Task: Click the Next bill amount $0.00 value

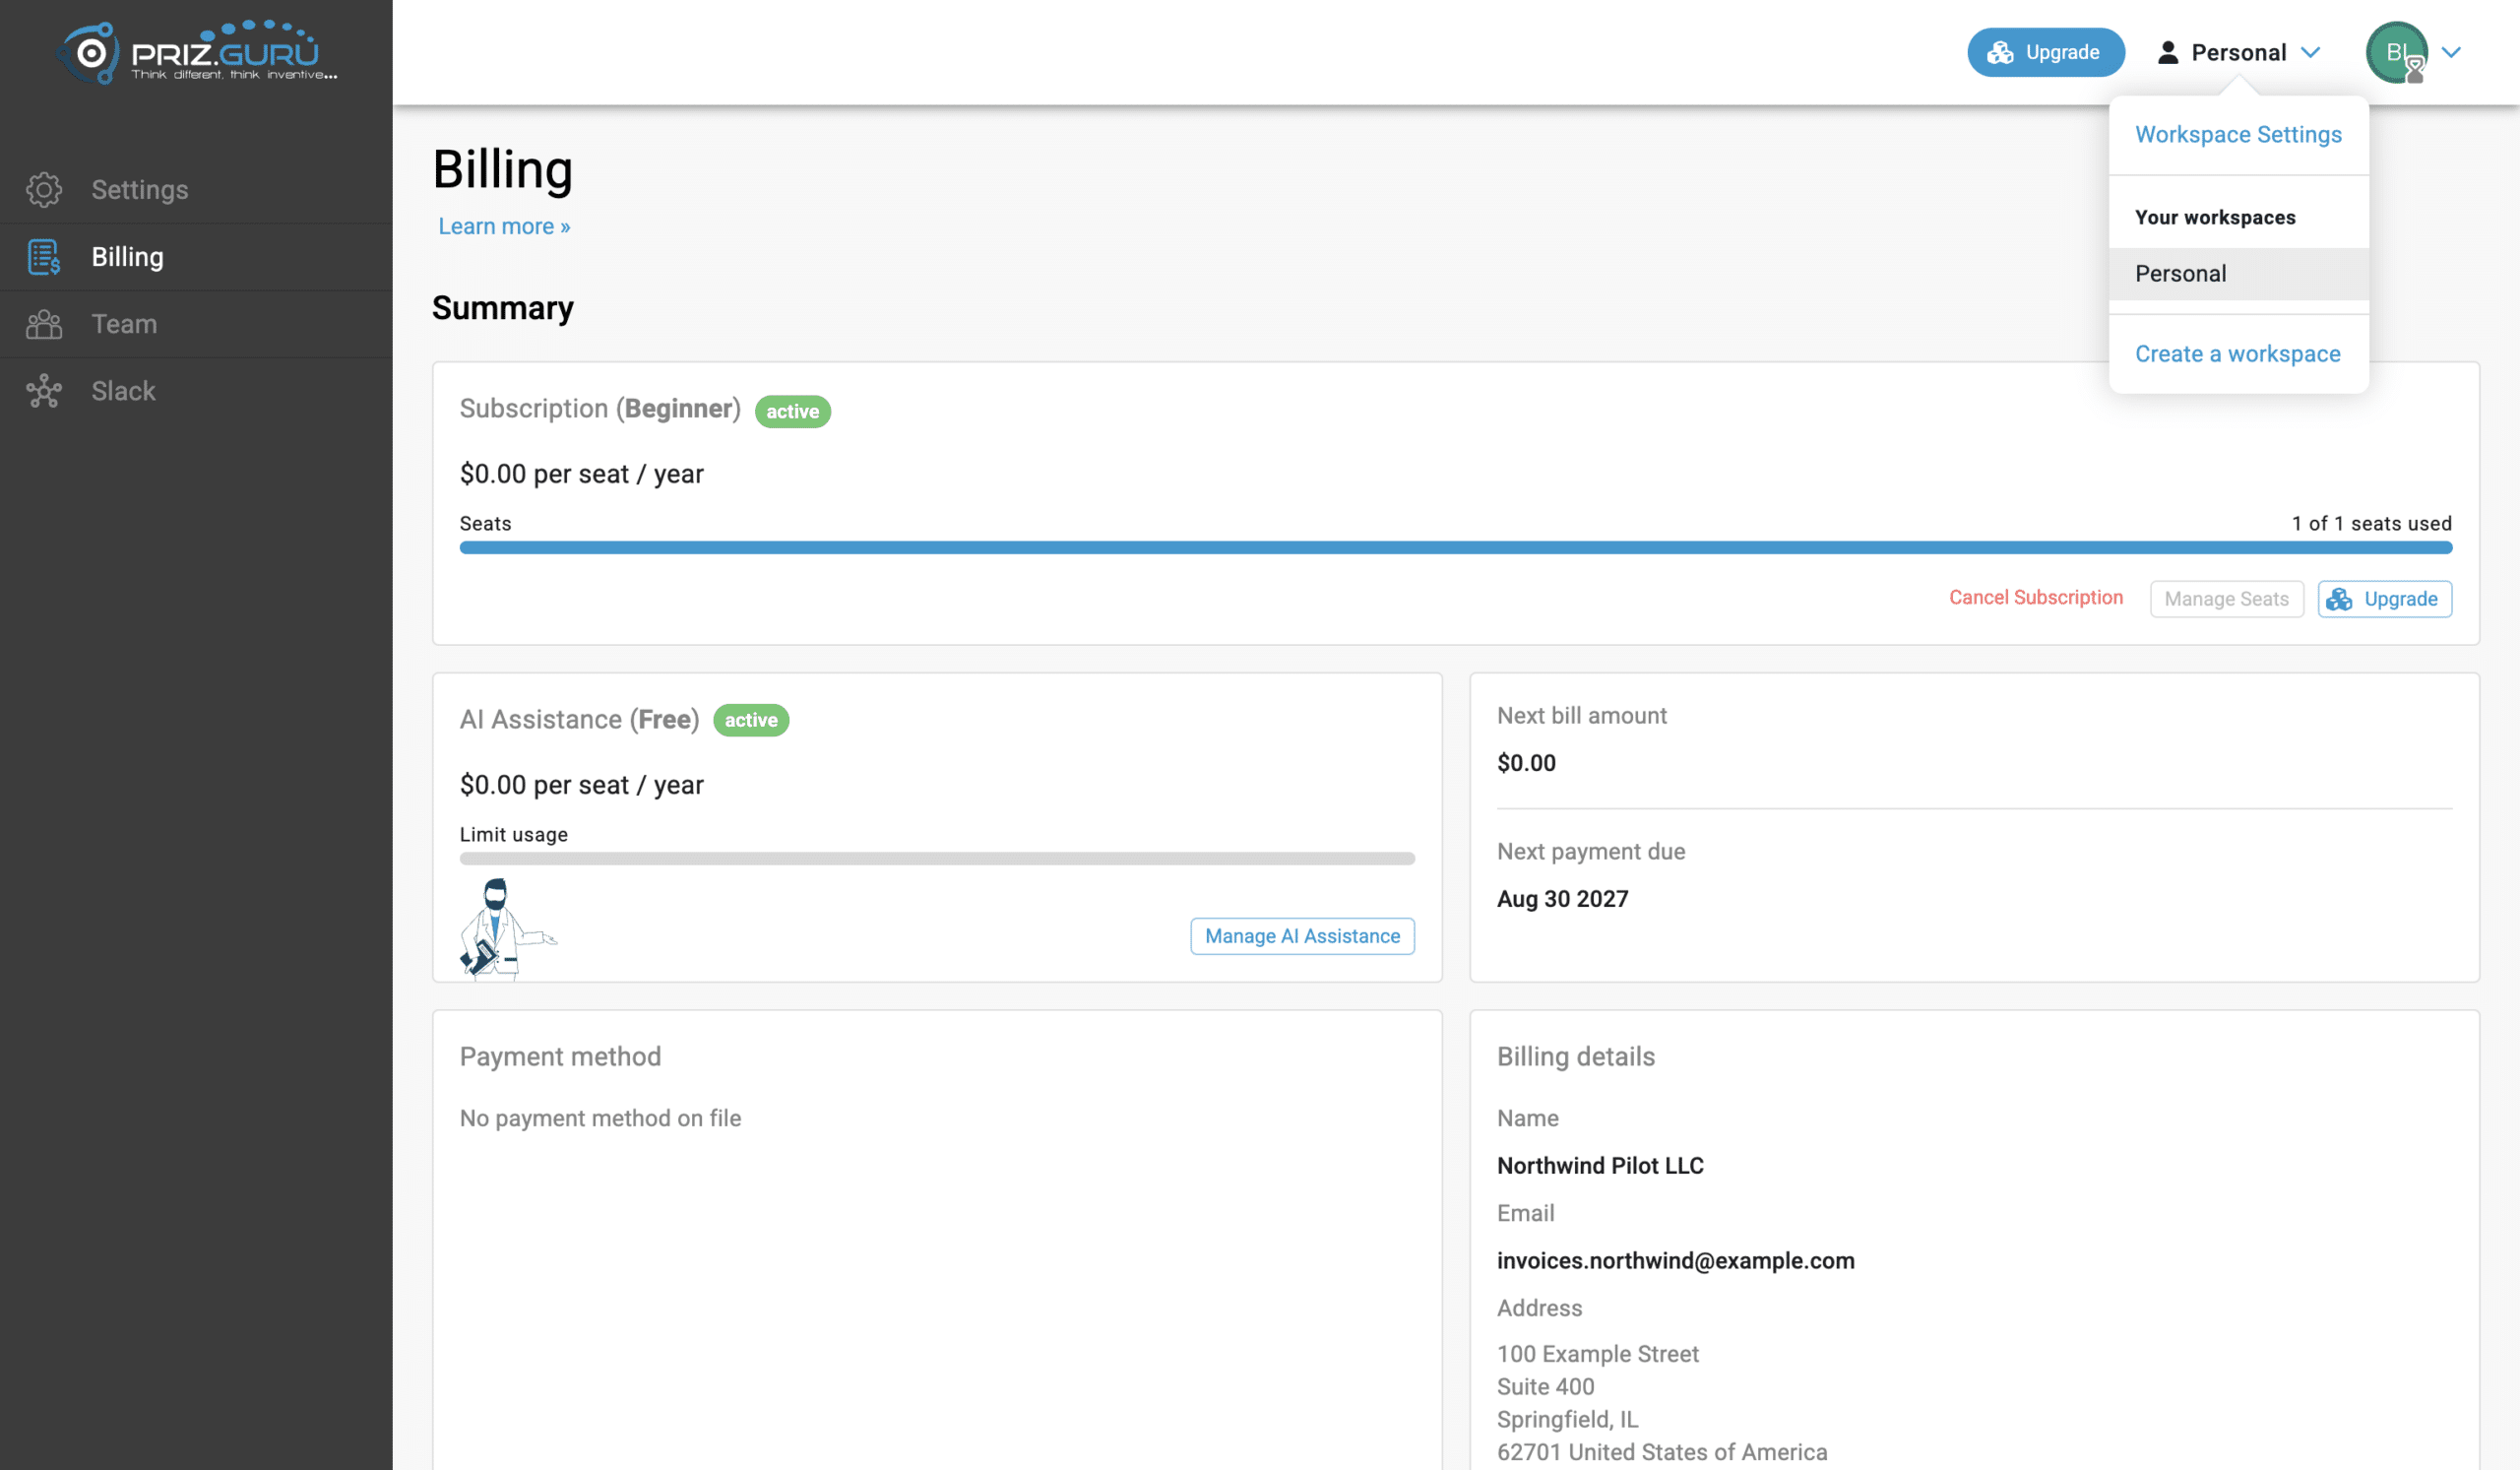Action: (1526, 762)
